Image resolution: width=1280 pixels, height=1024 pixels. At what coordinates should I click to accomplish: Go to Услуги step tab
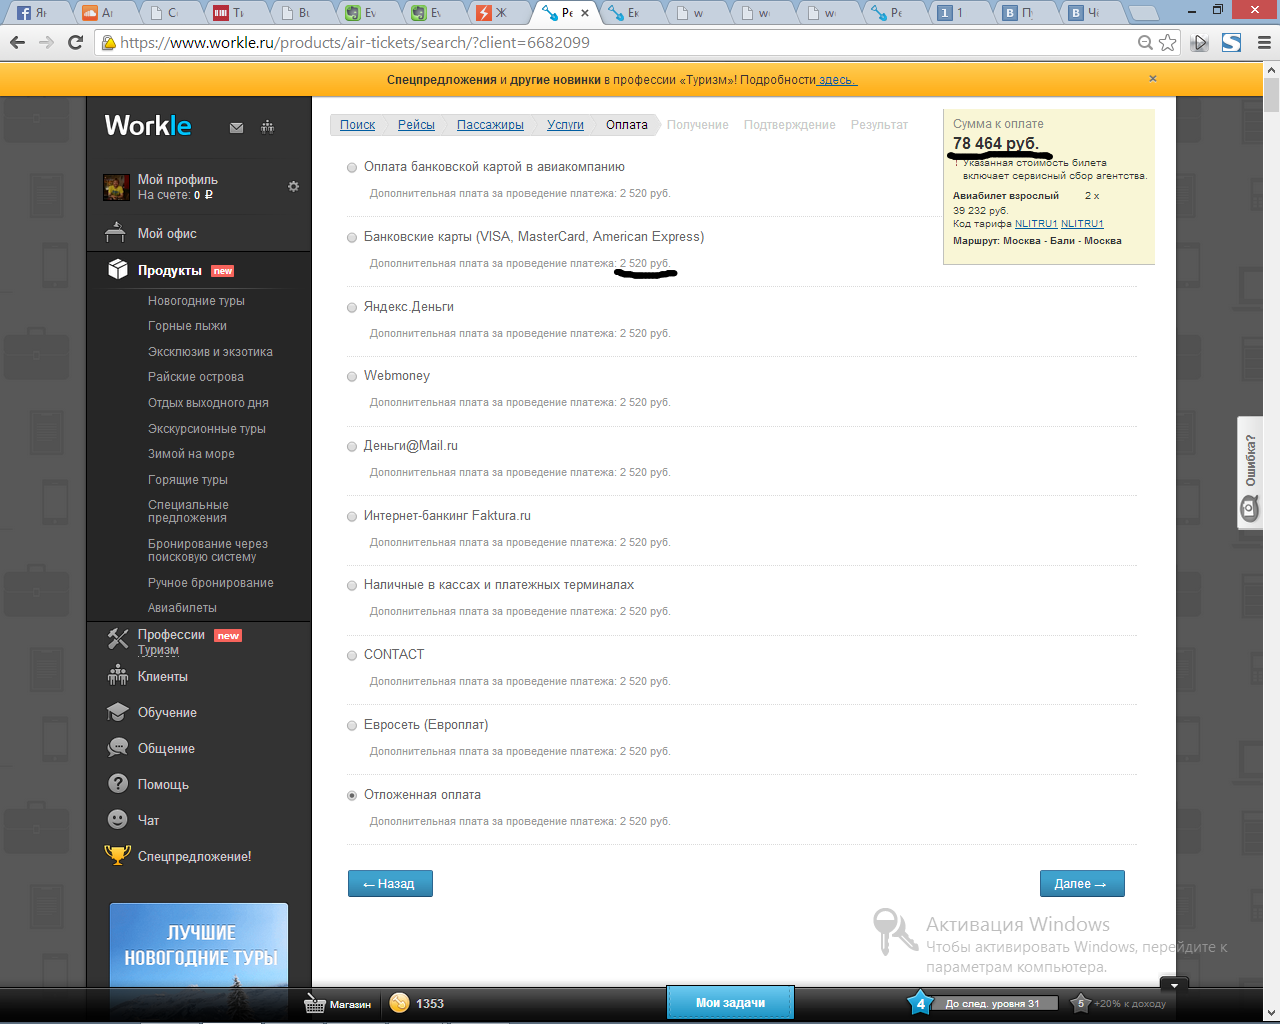click(x=565, y=125)
